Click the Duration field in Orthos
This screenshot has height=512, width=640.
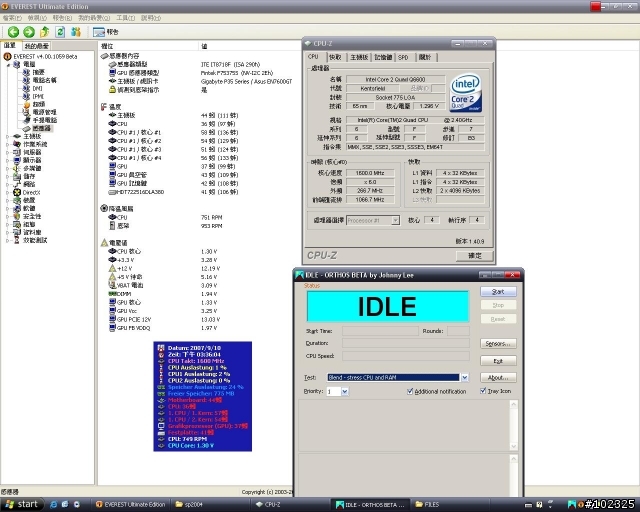405,343
